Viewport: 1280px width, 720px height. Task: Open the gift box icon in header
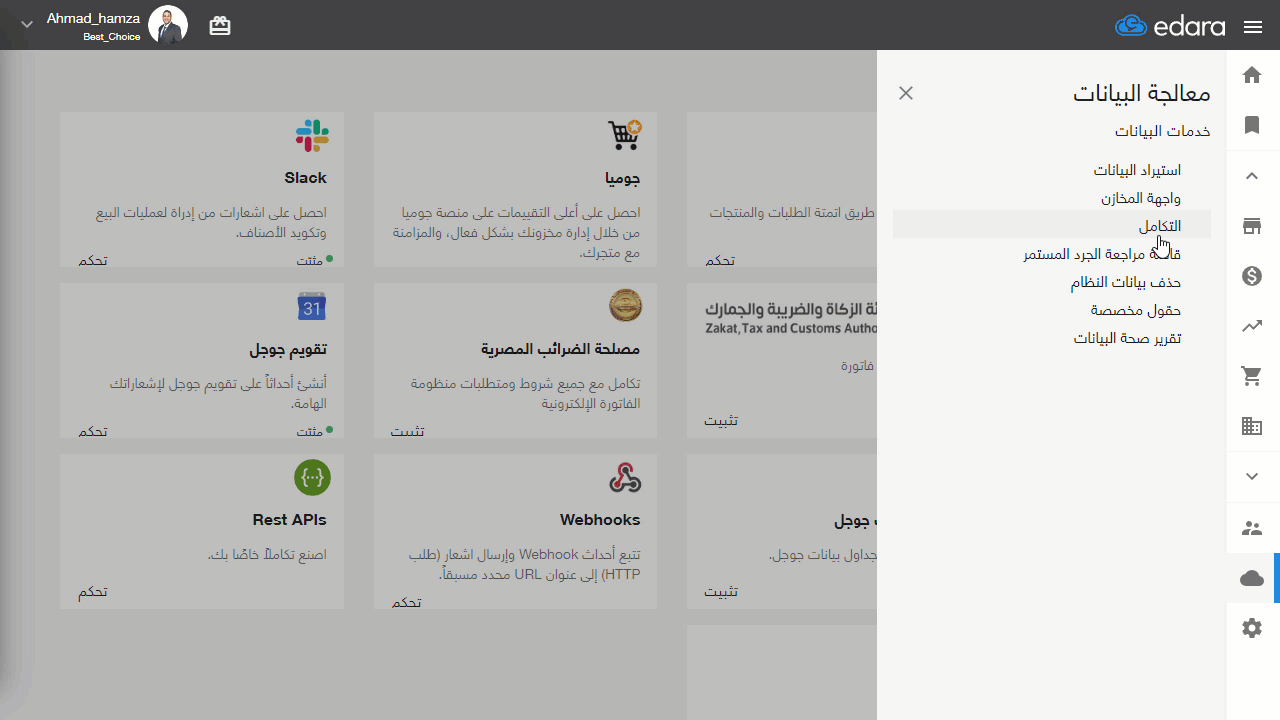pos(220,26)
